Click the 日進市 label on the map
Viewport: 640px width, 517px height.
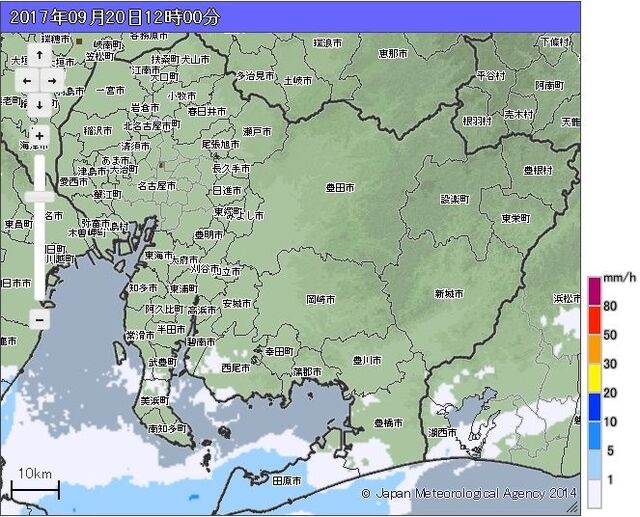227,190
